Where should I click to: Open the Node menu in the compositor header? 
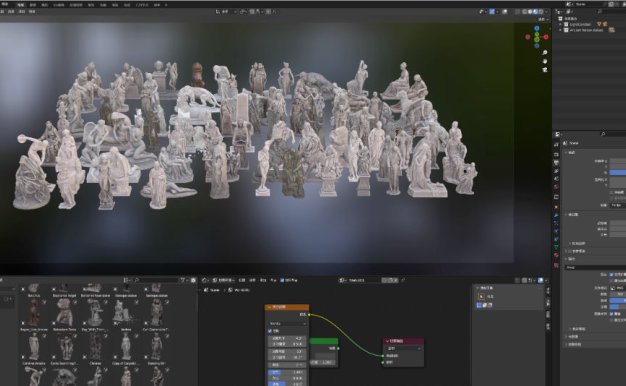(273, 280)
